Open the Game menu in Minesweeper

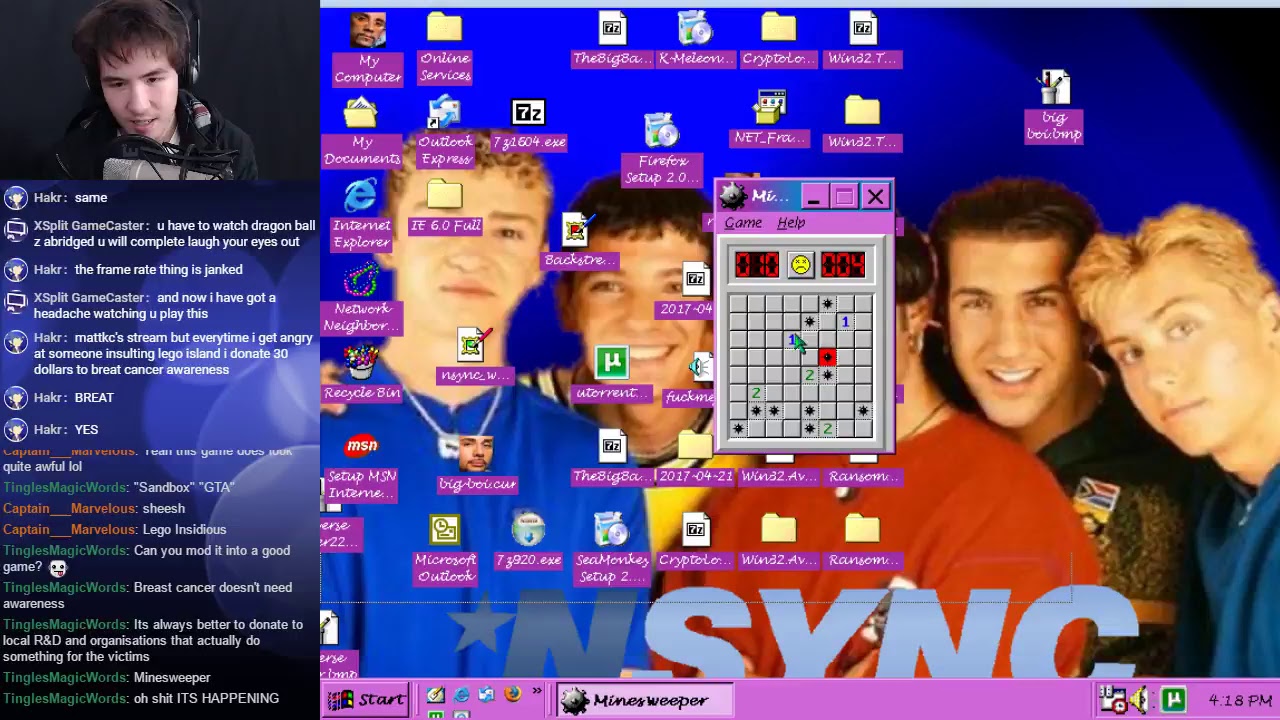(743, 223)
